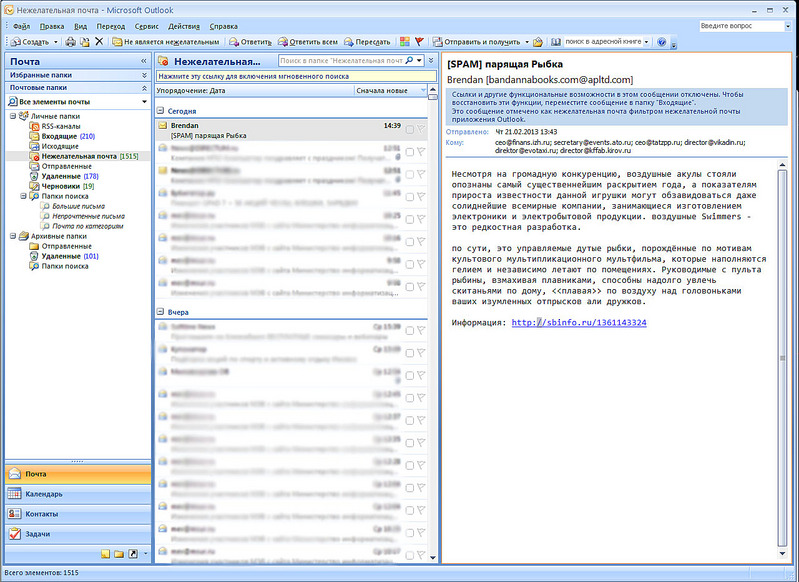Click the 'Введите вопрос' help input box
Screen dimensions: 799x582
click(735, 24)
